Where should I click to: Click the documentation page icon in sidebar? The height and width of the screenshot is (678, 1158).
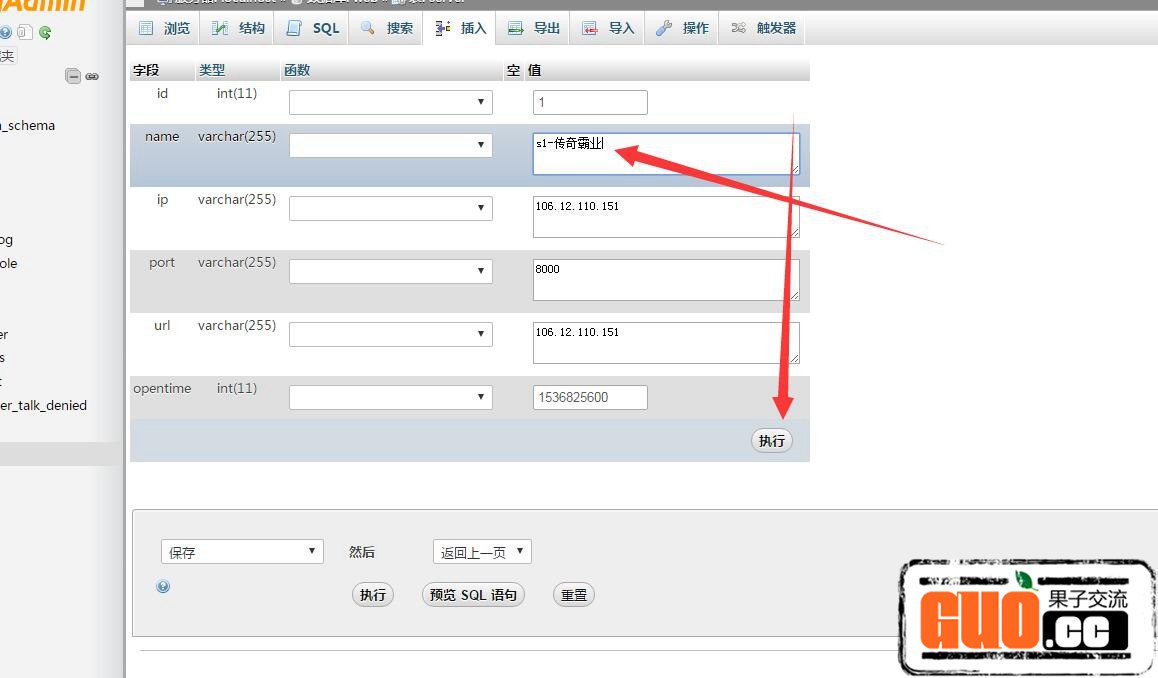pos(25,32)
